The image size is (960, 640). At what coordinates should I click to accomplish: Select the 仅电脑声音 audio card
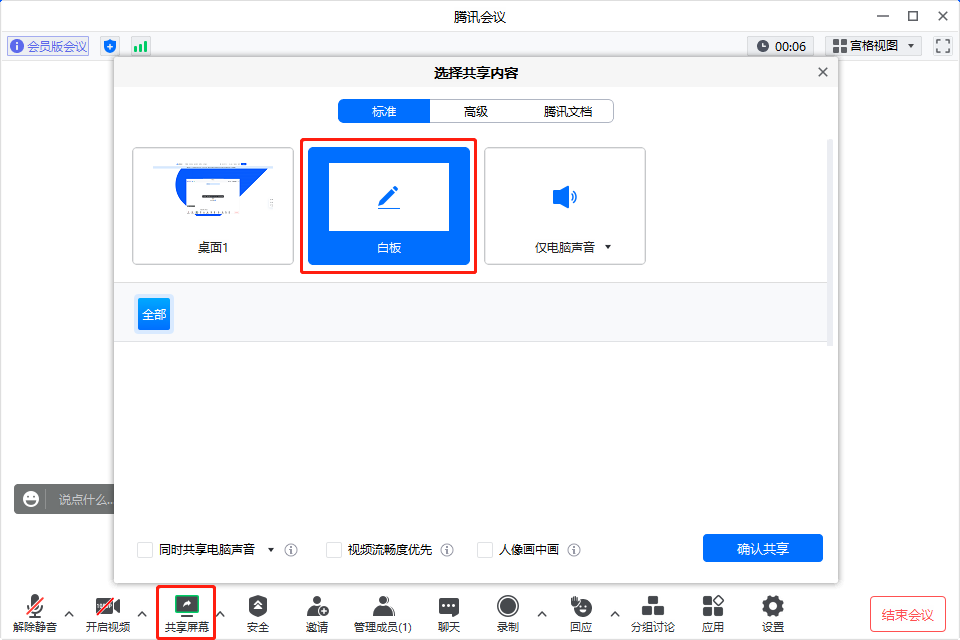pos(564,206)
